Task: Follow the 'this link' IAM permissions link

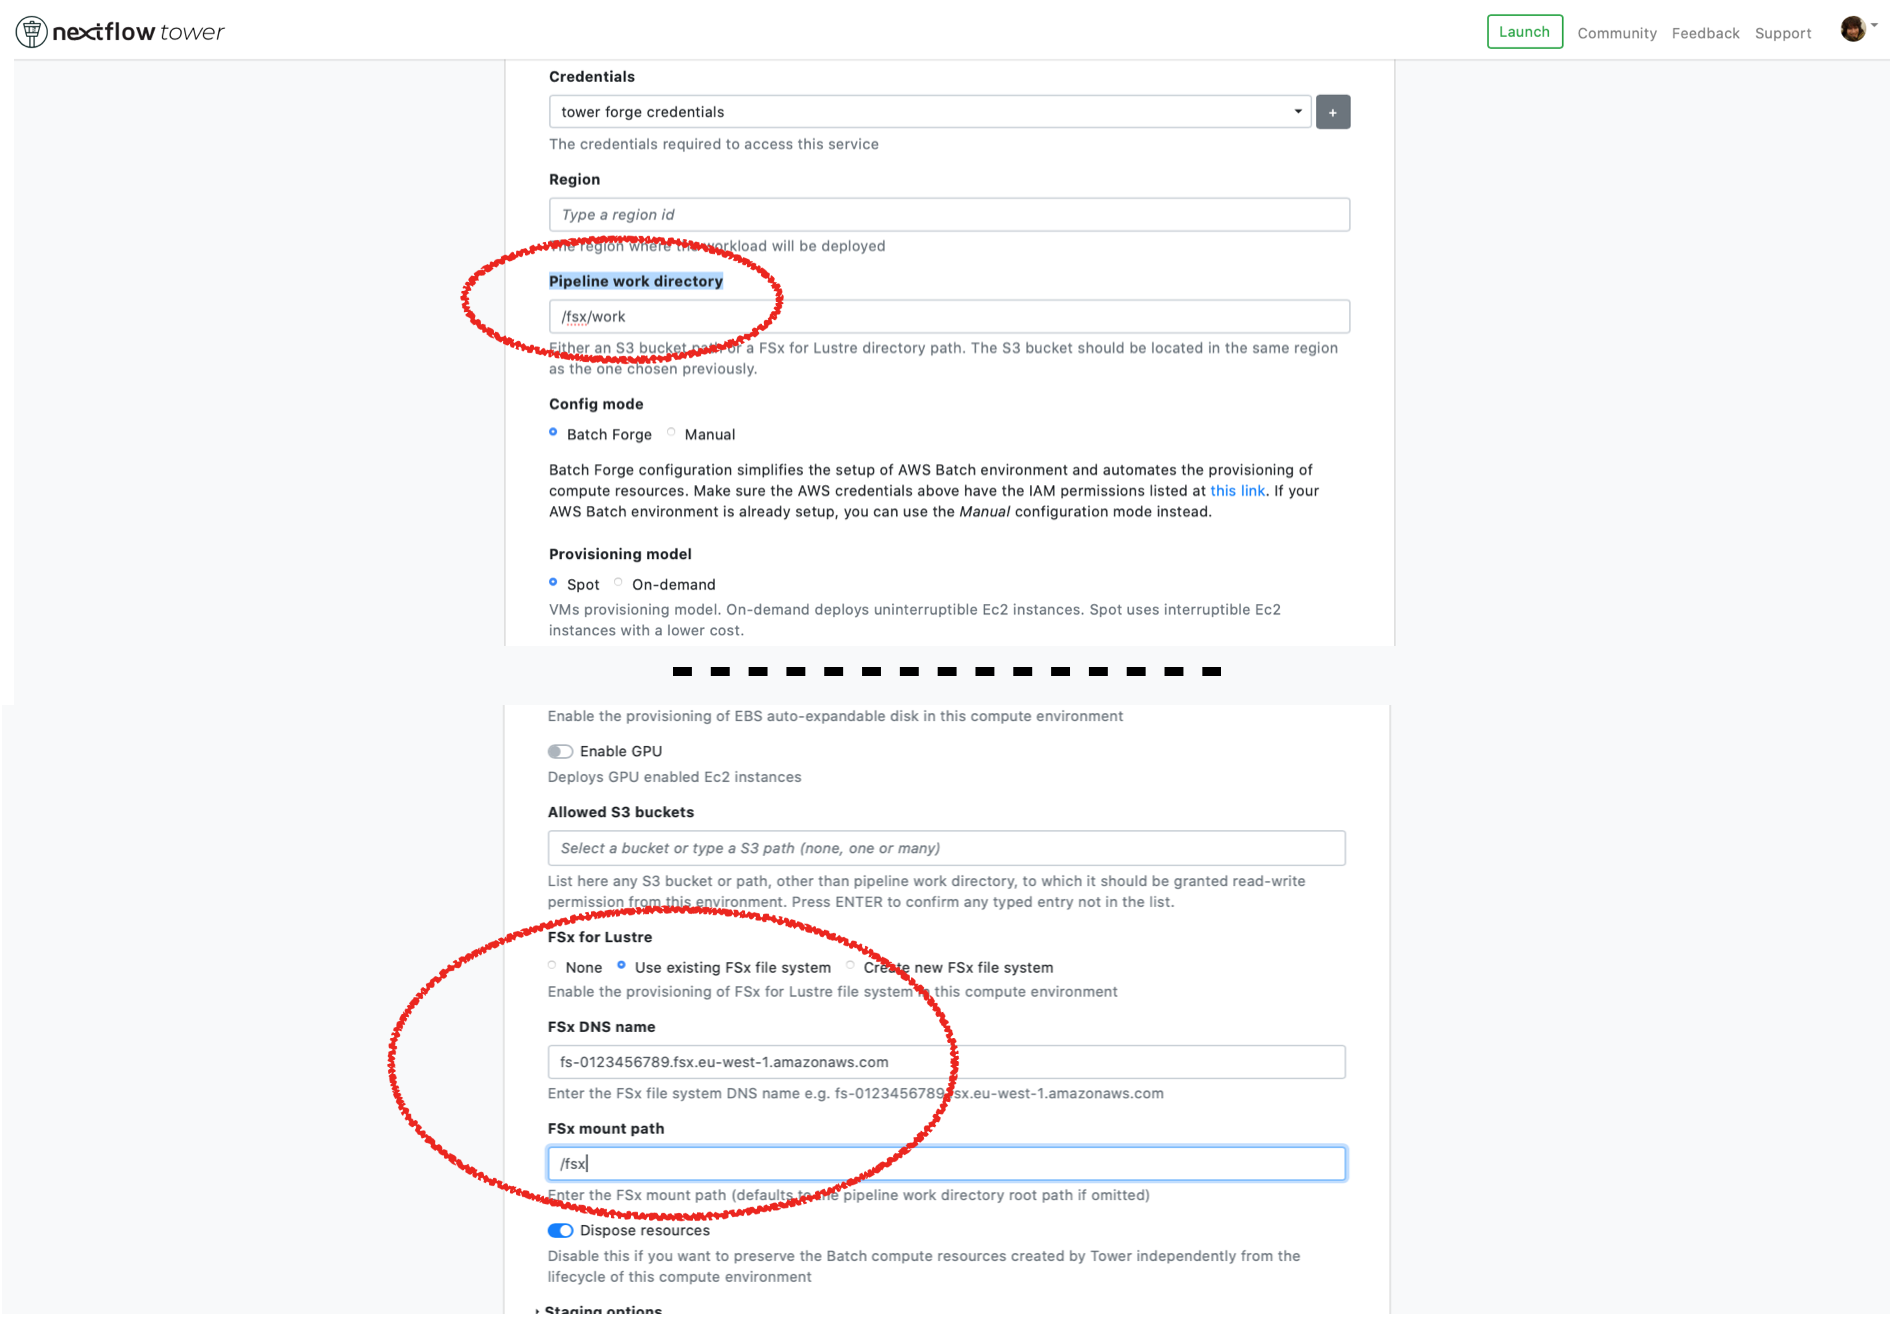Action: pyautogui.click(x=1237, y=491)
